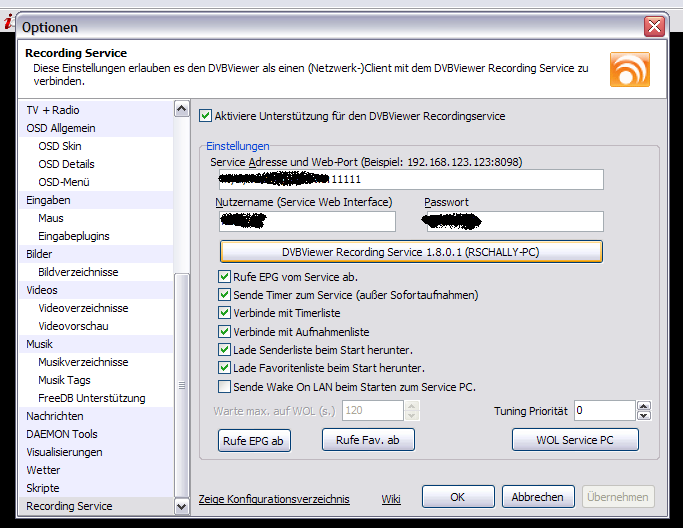This screenshot has height=528, width=683.
Task: Uncheck 'Verbinde mit Aufnahmenliste'
Action: [x=224, y=332]
